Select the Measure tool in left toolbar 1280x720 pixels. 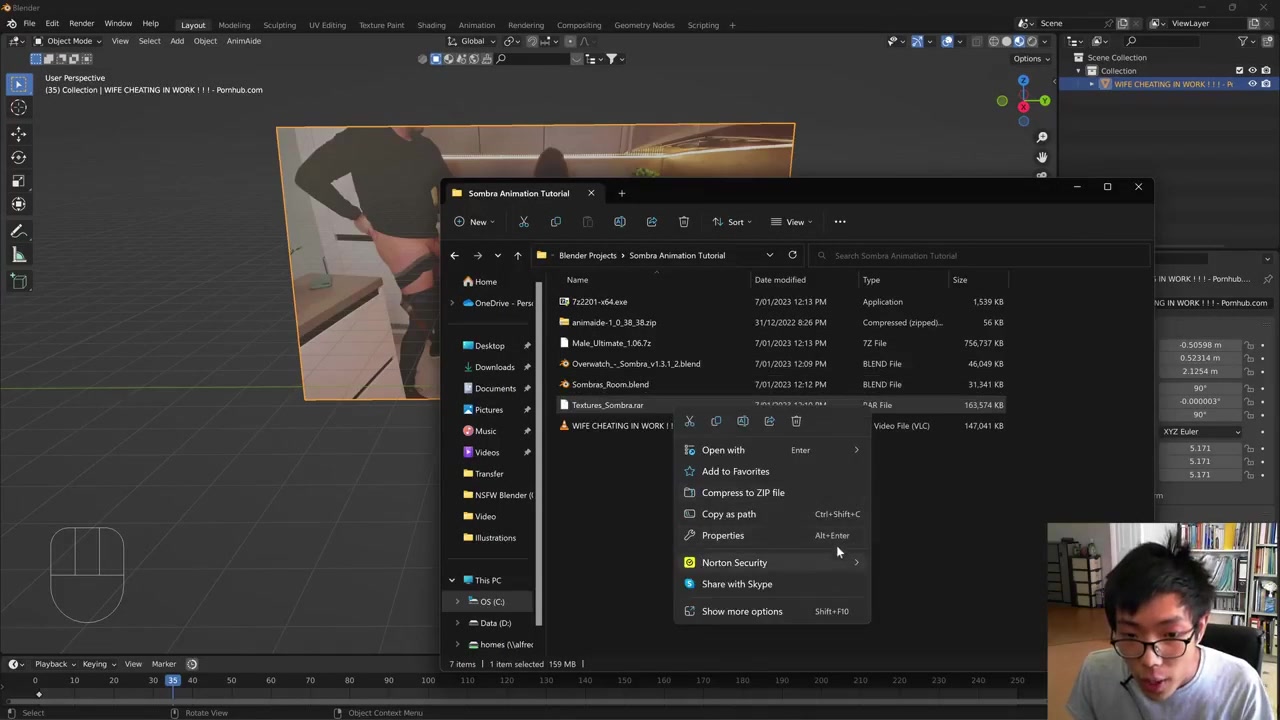click(18, 255)
